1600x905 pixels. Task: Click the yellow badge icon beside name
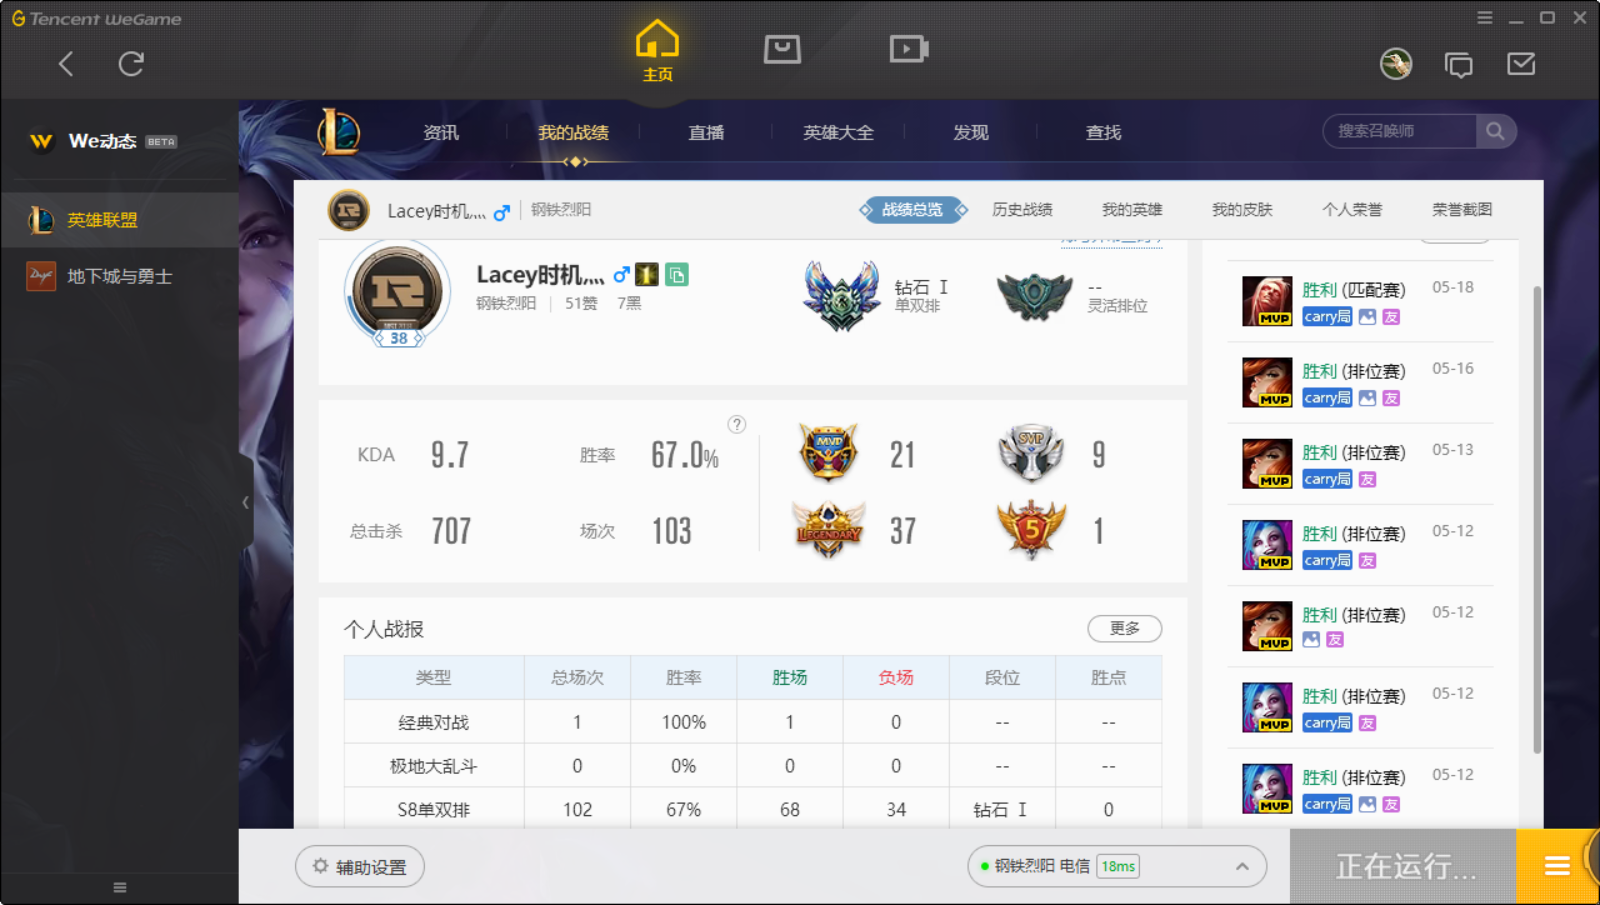click(x=647, y=274)
